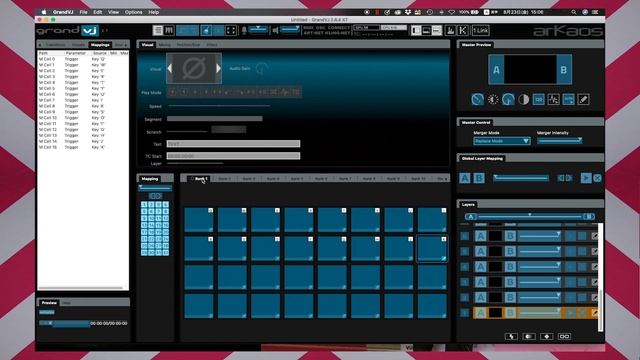The height and width of the screenshot is (360, 640).
Task: Click the Preview tab in bottom-left panel
Action: pyautogui.click(x=49, y=303)
